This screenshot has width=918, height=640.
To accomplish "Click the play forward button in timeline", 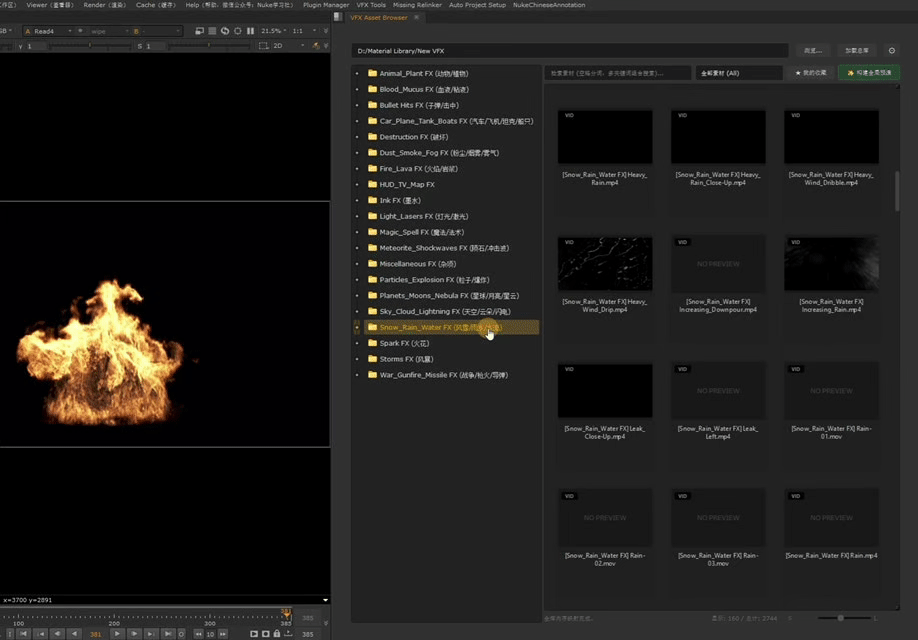I will point(117,634).
